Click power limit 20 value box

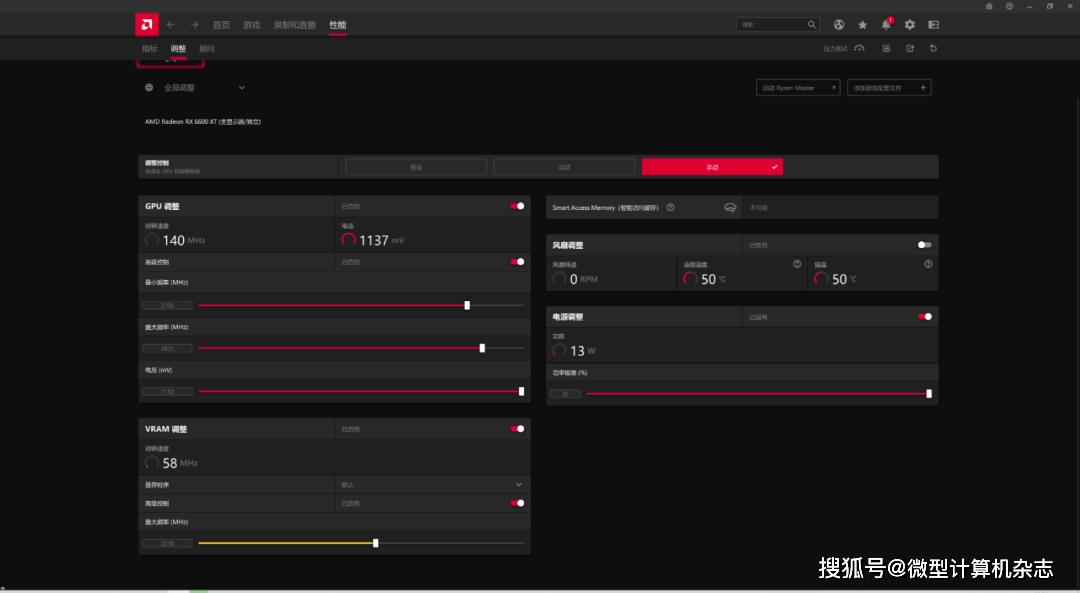pyautogui.click(x=565, y=394)
